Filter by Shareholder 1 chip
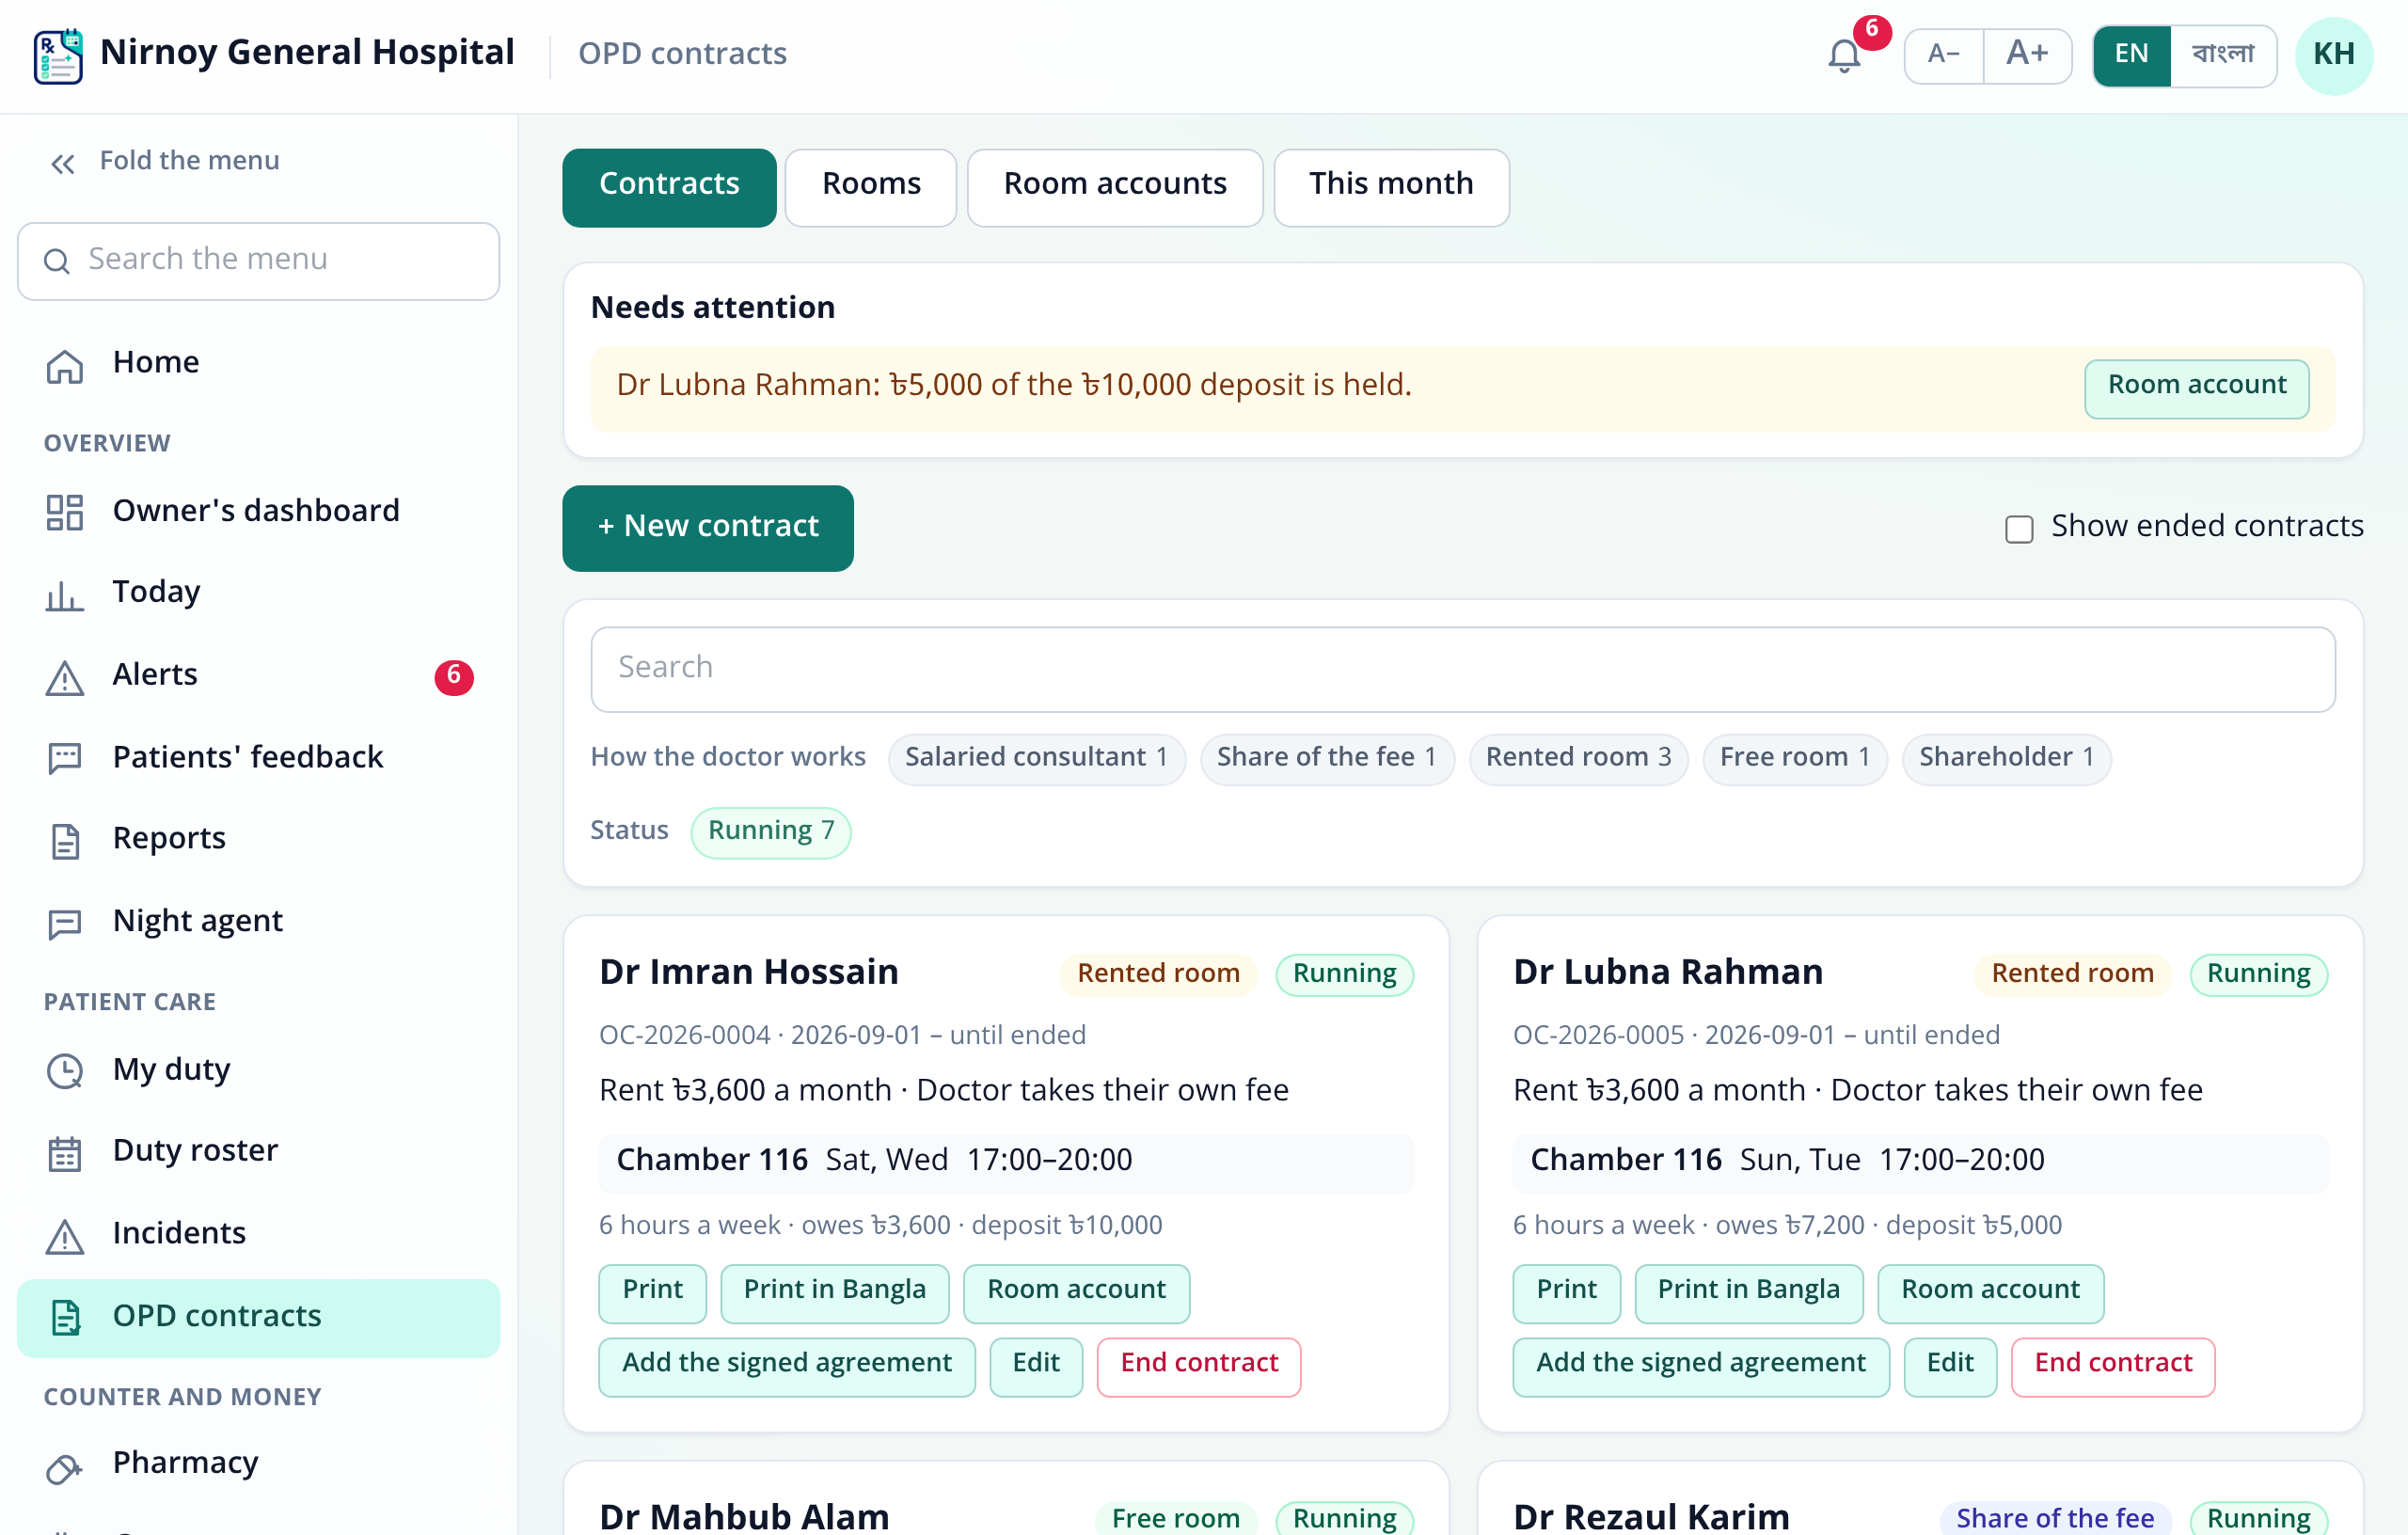 (2006, 758)
